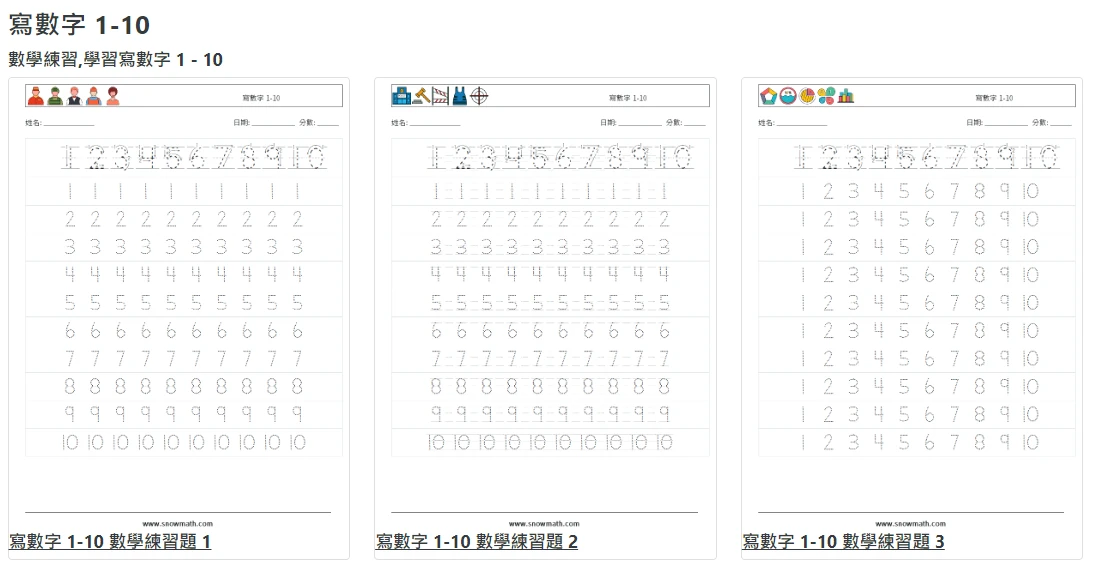This screenshot has width=1094, height=568.
Task: Click the crosshair target icon
Action: 479,96
